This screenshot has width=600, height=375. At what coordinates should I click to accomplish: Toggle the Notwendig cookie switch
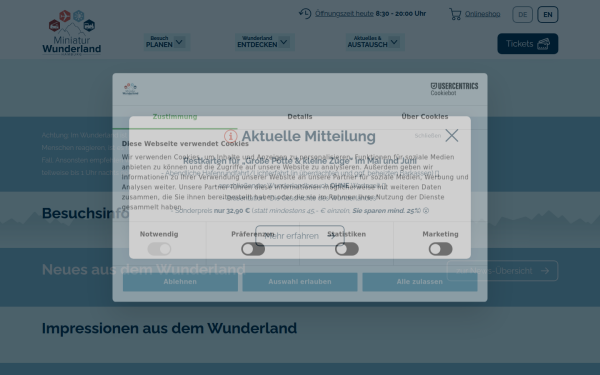tap(159, 249)
